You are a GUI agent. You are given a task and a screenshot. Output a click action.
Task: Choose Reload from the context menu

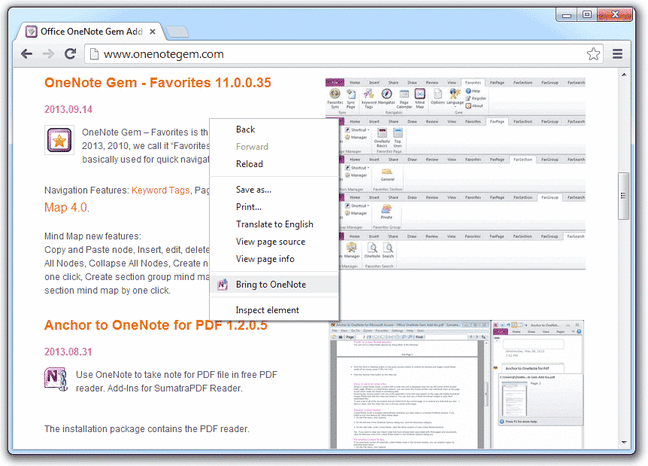click(274, 164)
